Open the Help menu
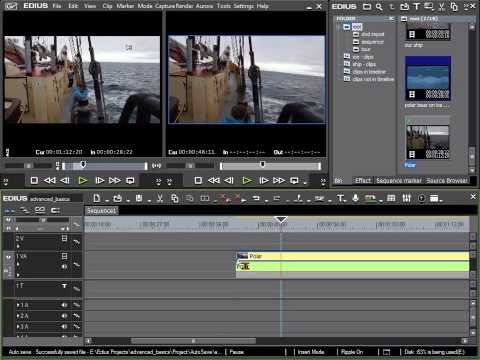Viewport: 480px width, 360px height. coord(263,6)
